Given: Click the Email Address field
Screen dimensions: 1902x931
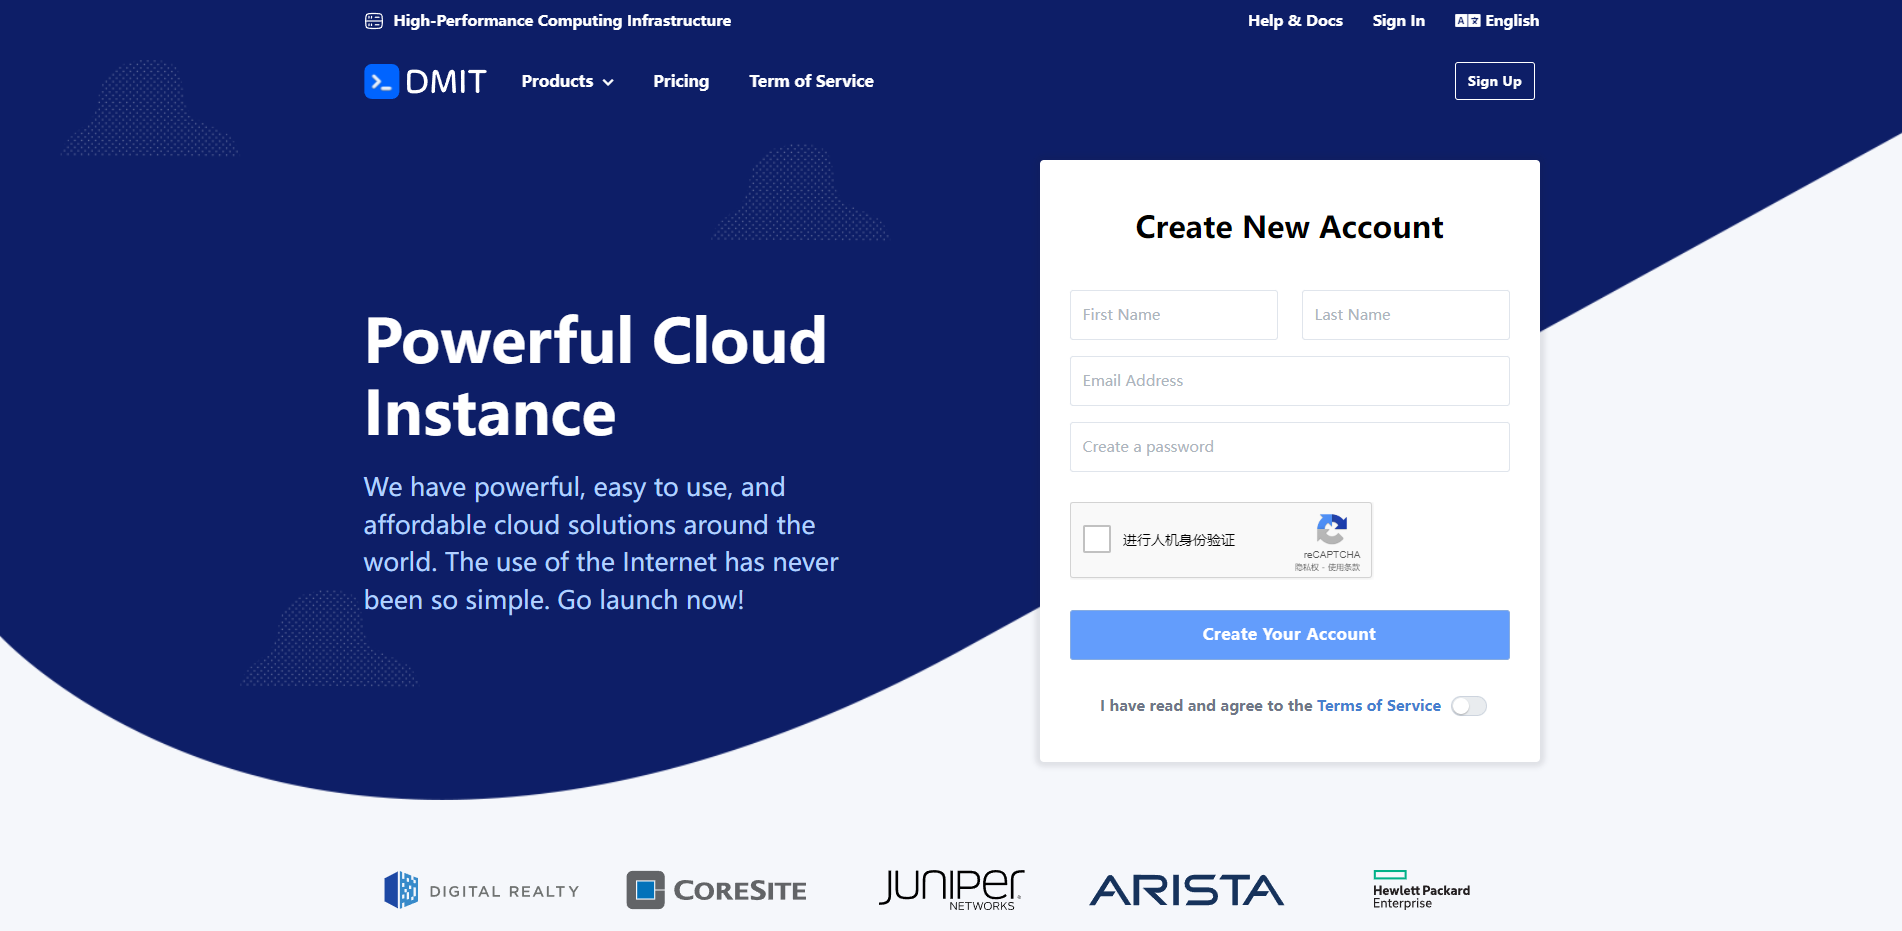Looking at the screenshot, I should 1289,381.
